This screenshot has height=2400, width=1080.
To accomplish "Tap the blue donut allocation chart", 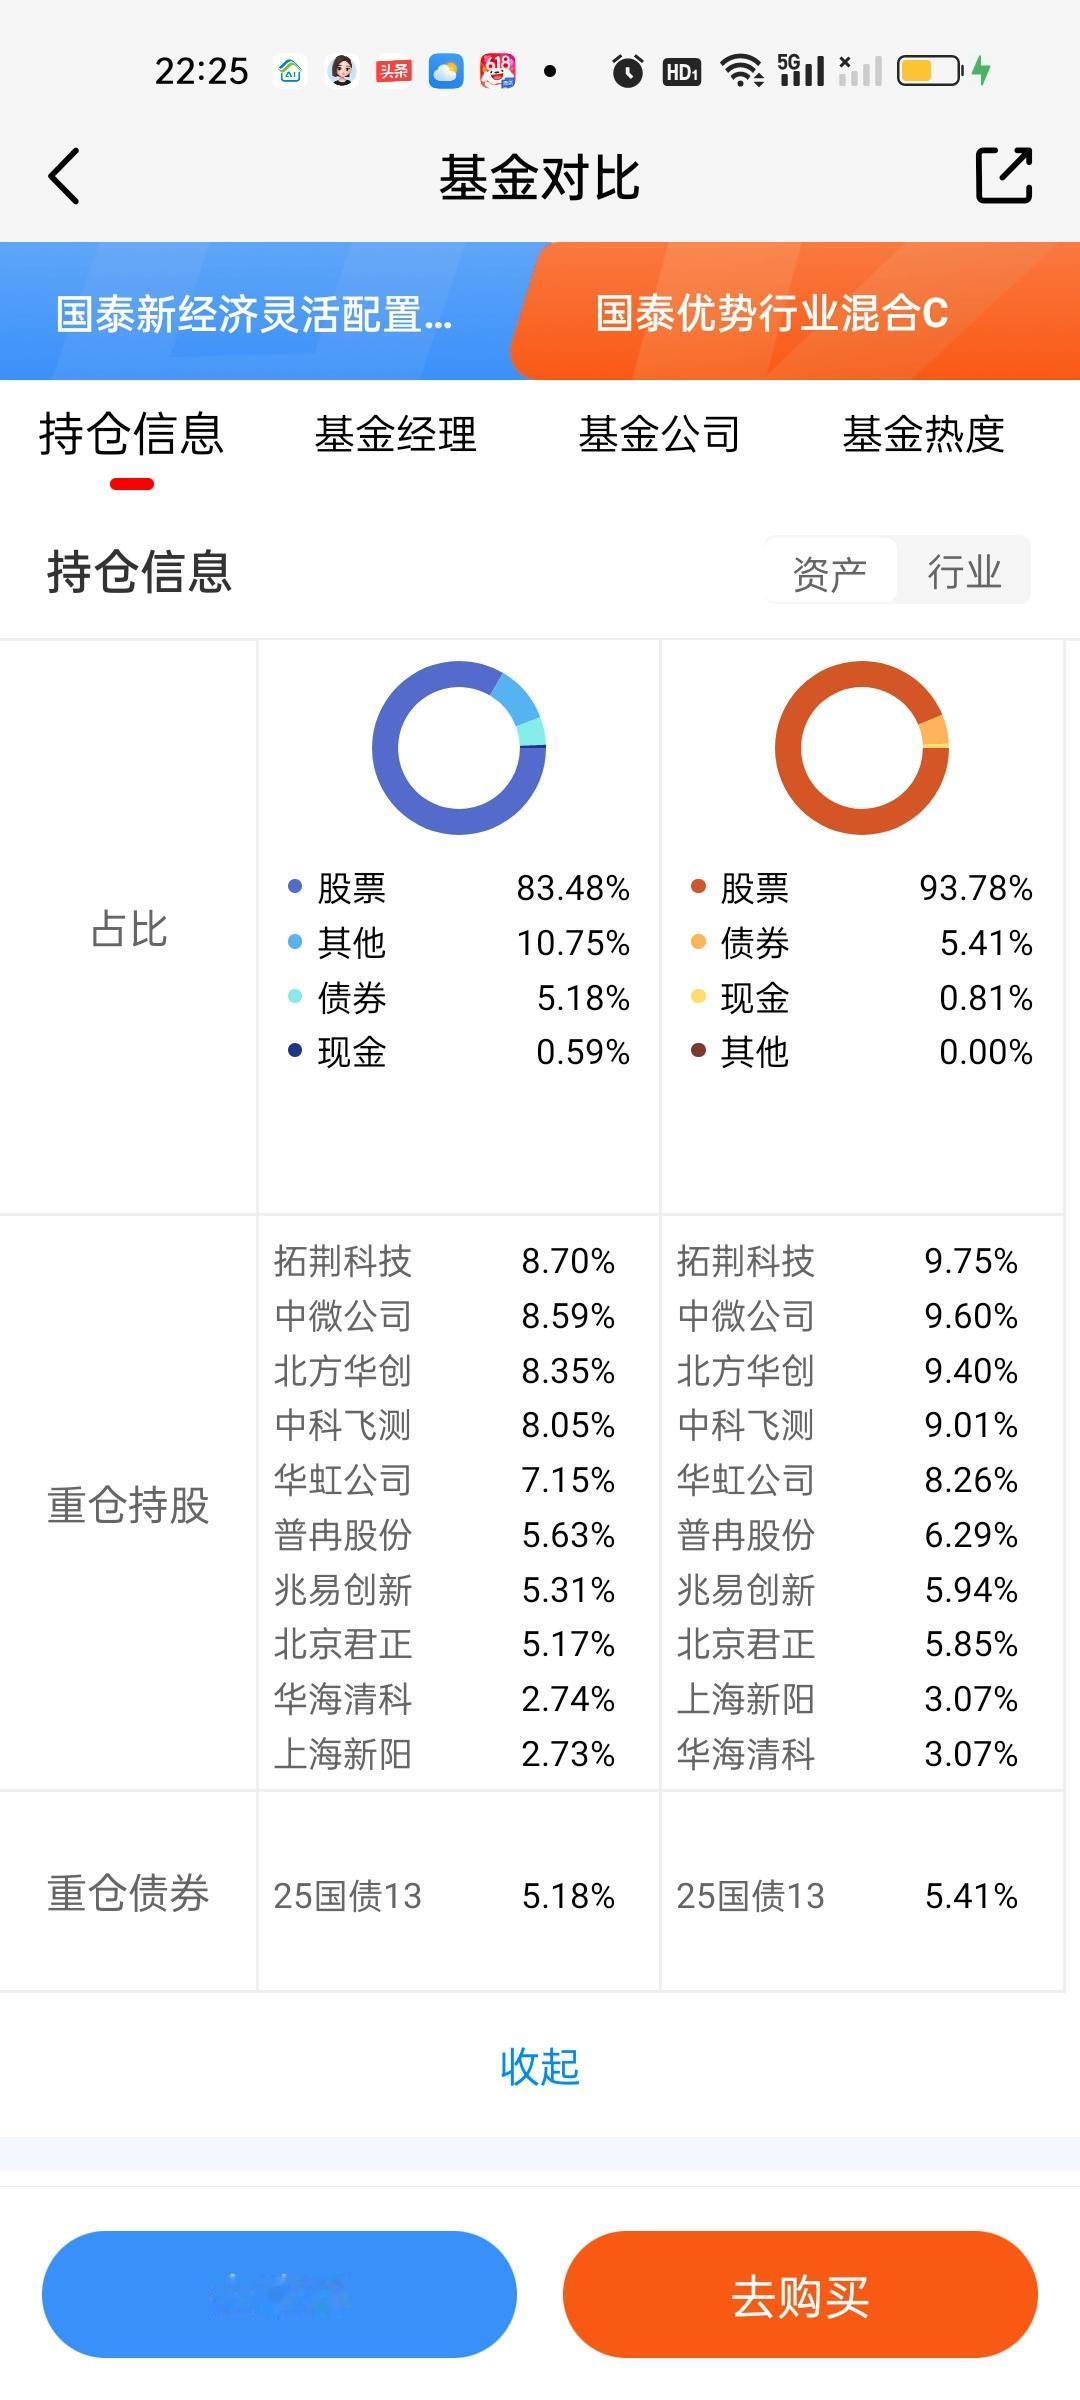I will pyautogui.click(x=459, y=748).
